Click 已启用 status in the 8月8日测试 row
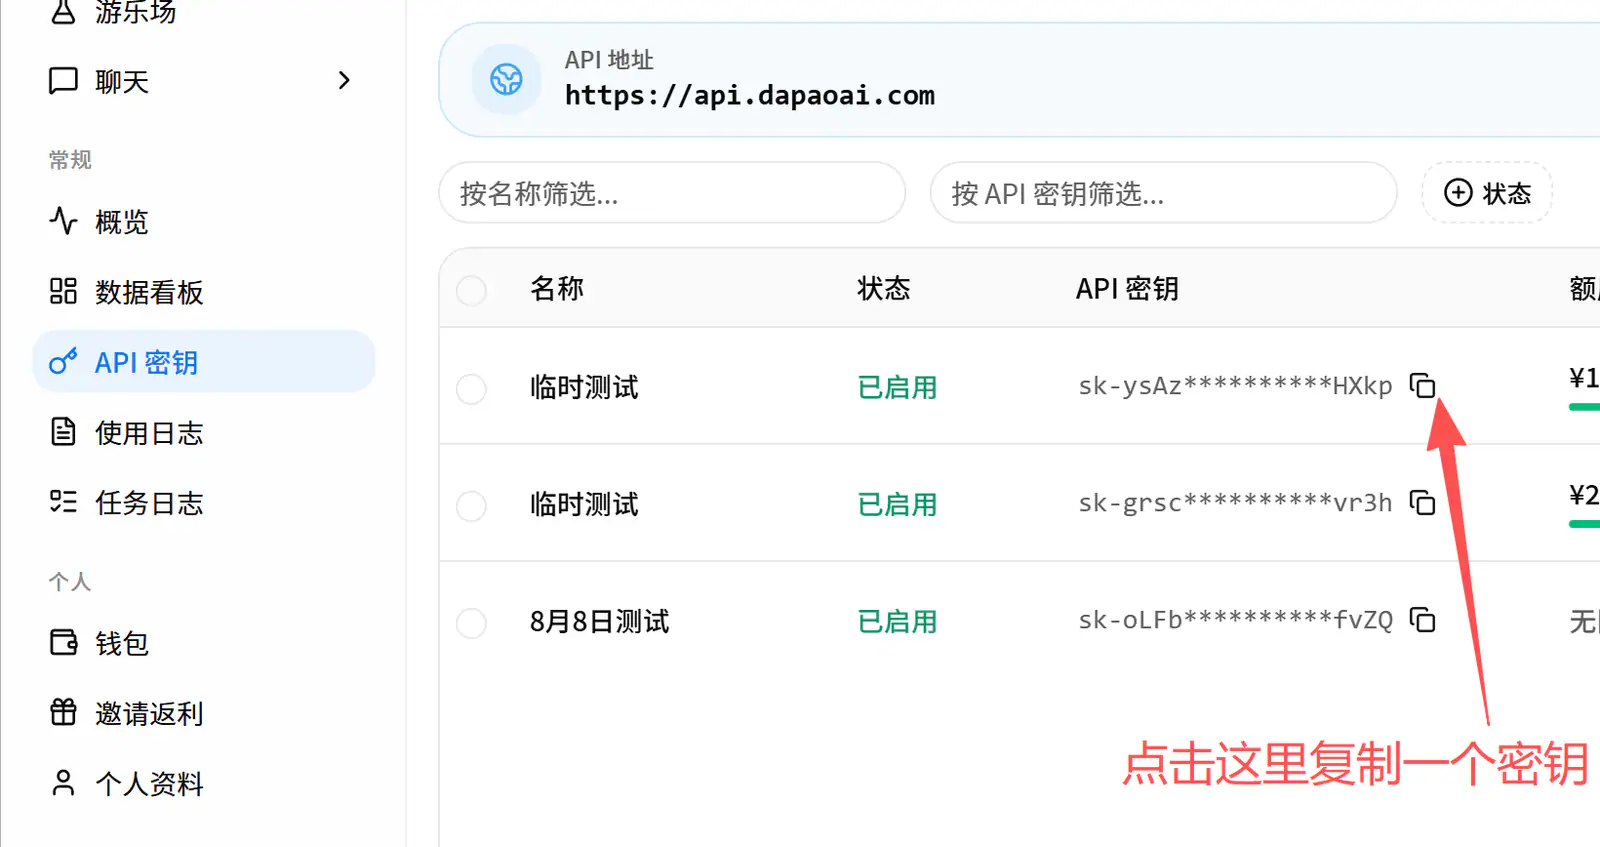 point(897,621)
